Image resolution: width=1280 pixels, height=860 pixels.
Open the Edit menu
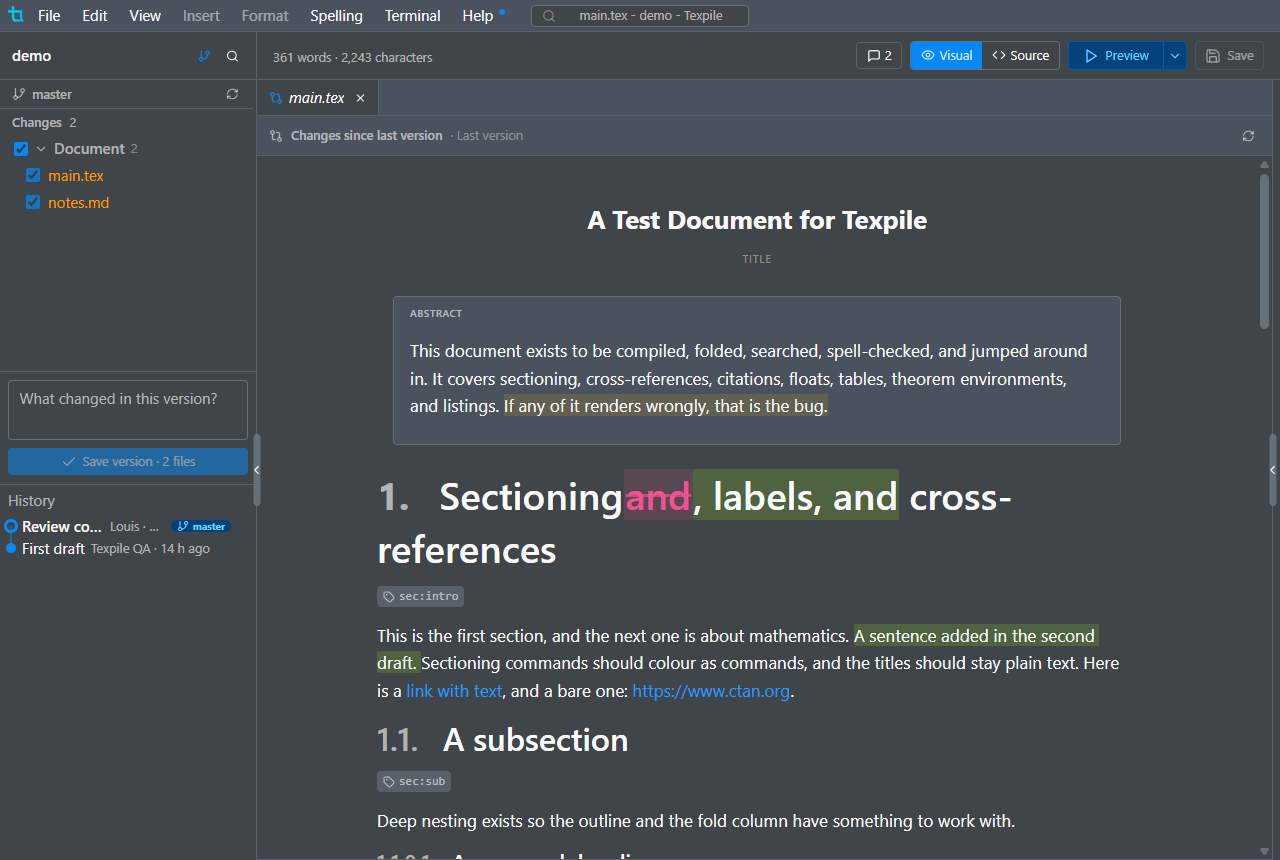click(95, 16)
